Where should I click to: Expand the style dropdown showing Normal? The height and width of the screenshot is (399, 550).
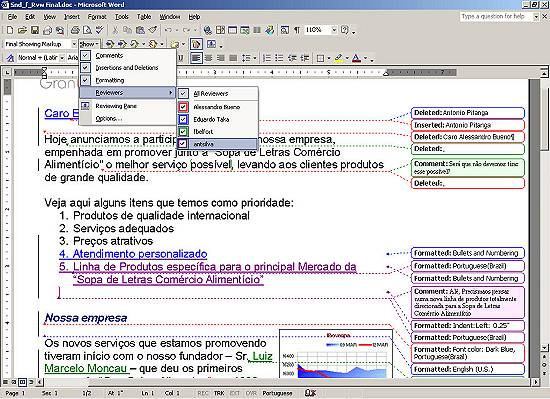coord(62,58)
